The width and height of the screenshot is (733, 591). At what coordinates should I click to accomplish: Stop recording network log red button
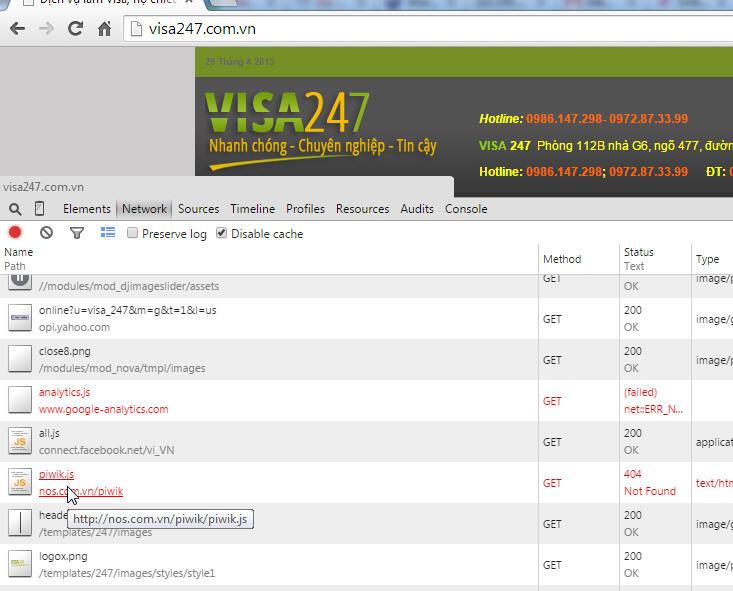point(15,233)
